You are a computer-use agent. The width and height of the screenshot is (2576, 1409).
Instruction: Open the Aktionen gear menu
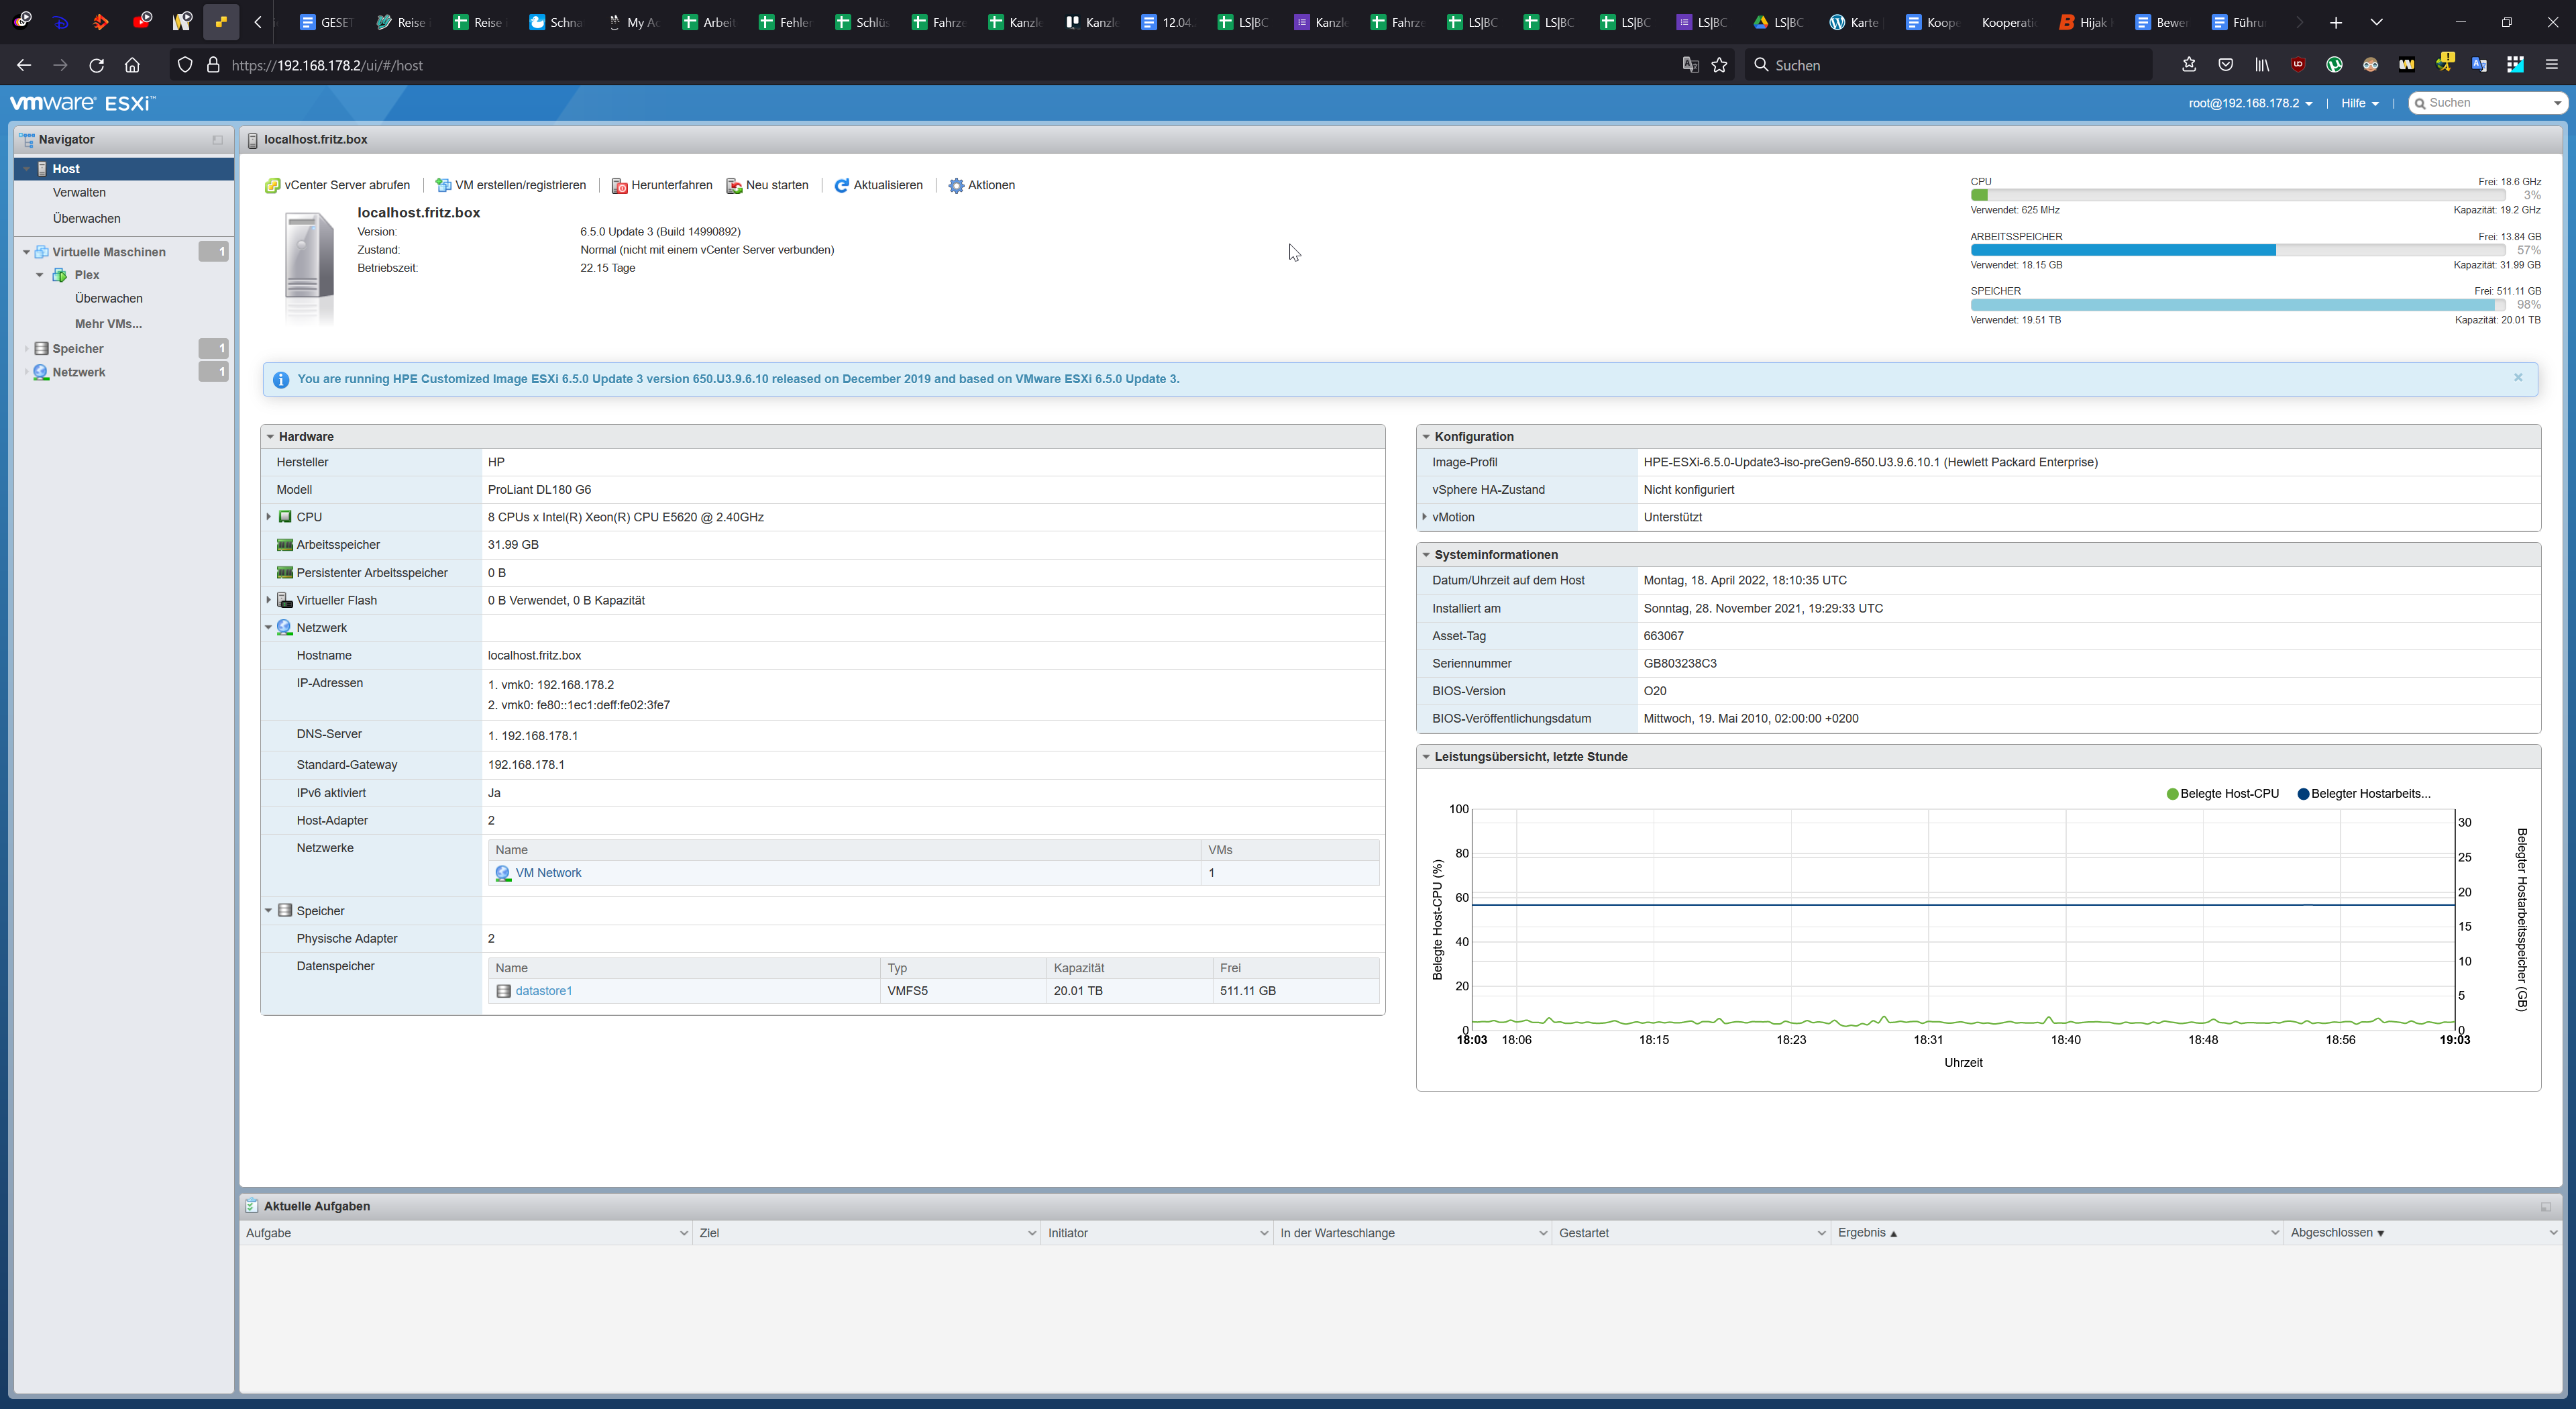[x=981, y=185]
